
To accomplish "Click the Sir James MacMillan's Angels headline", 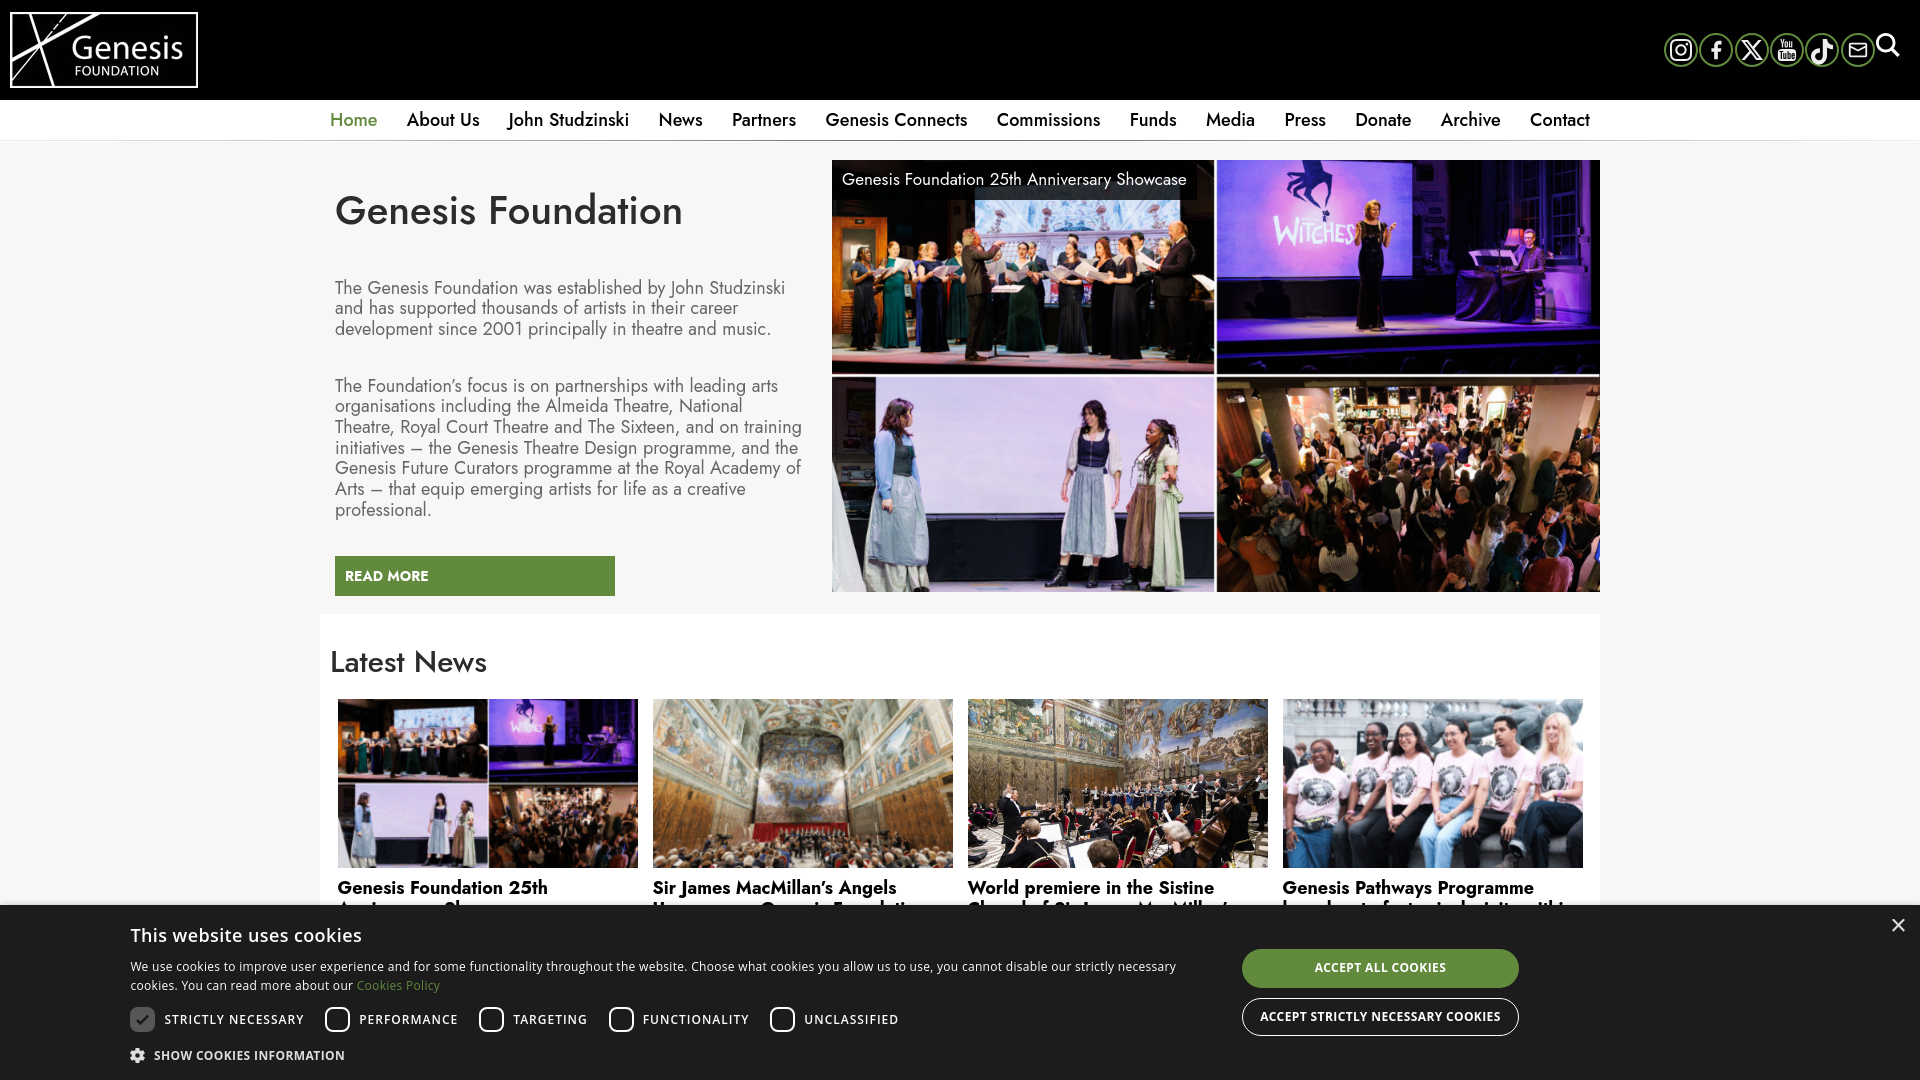I will click(775, 889).
